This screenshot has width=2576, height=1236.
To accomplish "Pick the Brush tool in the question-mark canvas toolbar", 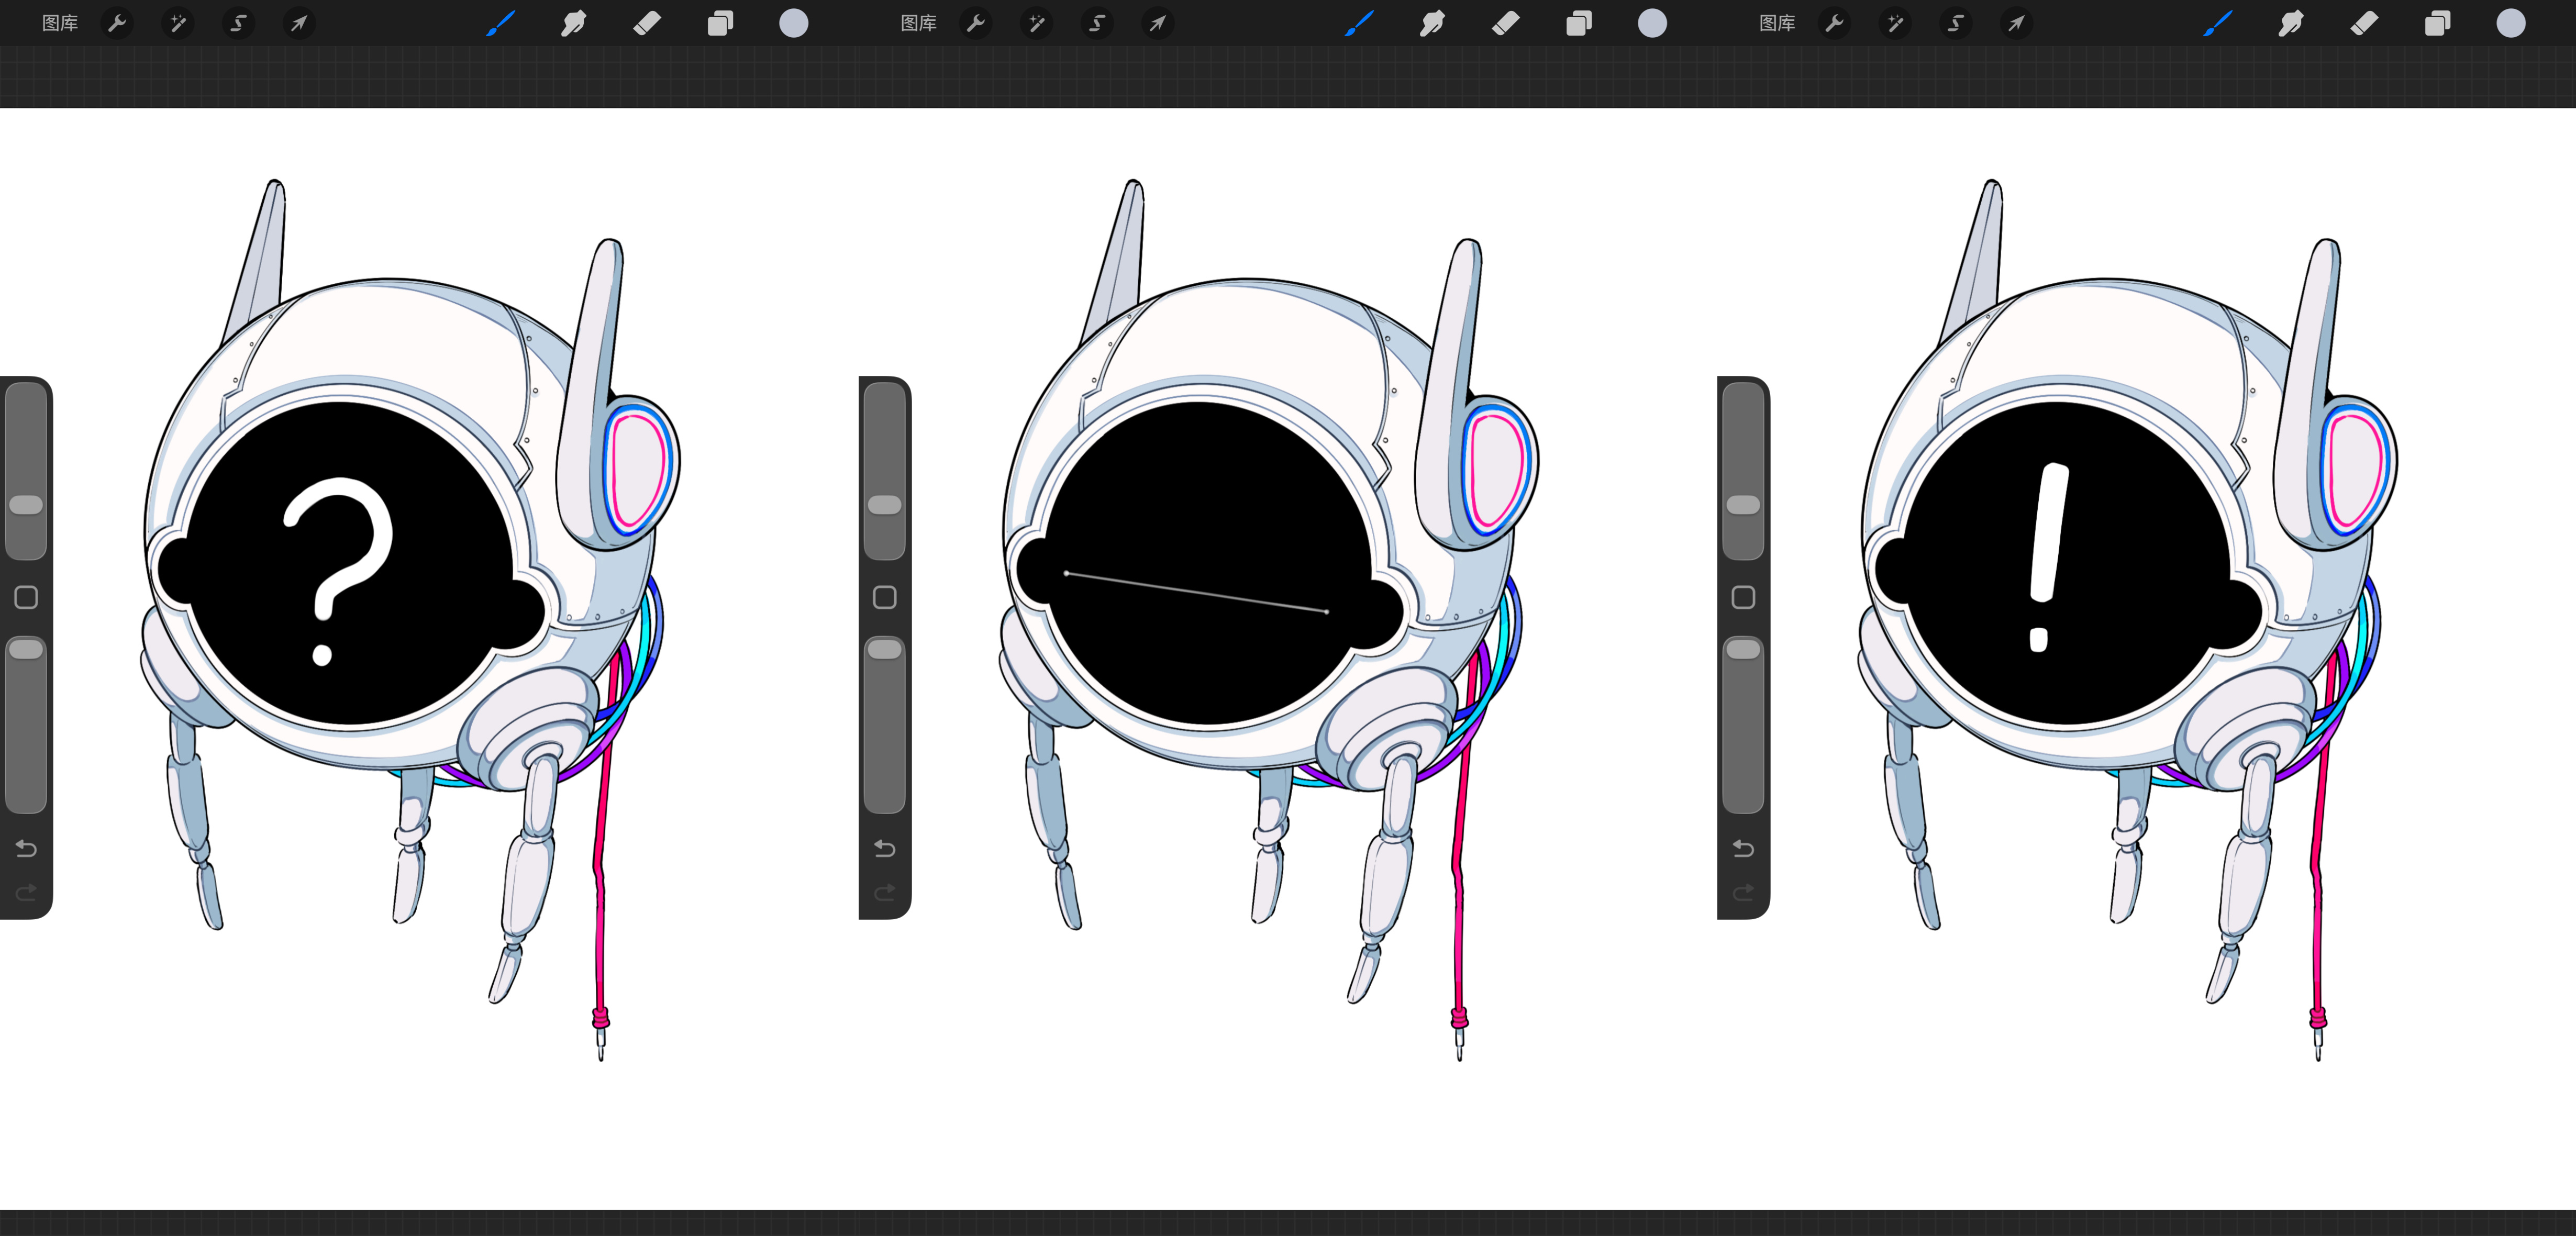I will pyautogui.click(x=500, y=23).
